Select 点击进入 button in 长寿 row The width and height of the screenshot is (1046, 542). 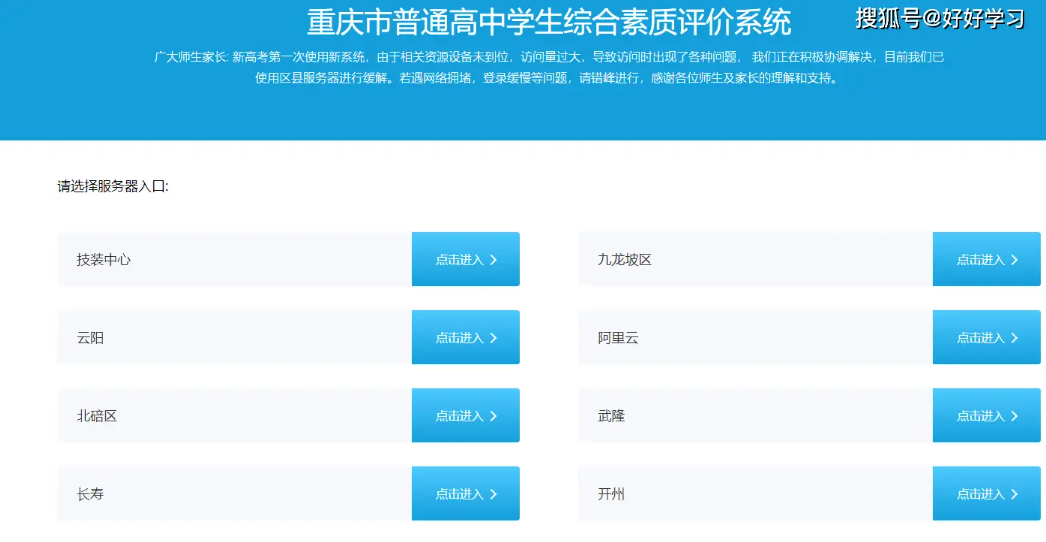pos(466,493)
